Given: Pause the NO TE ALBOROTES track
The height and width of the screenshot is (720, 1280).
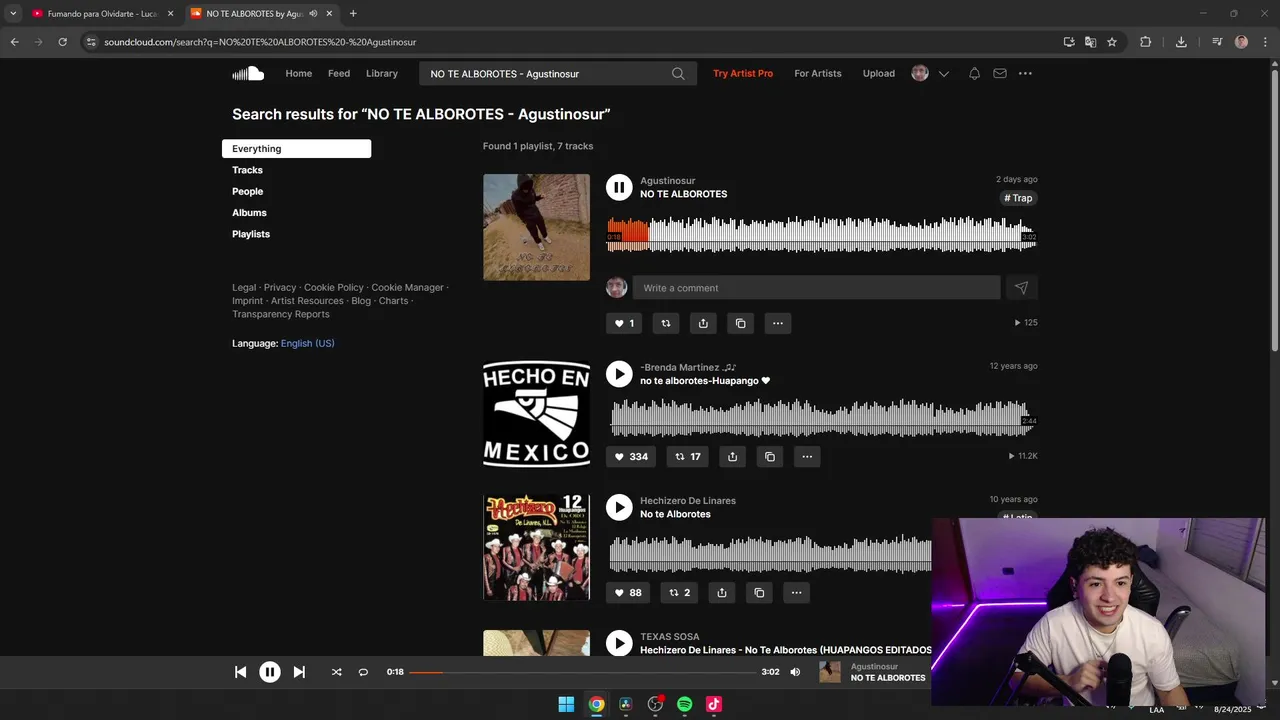Looking at the screenshot, I should (x=619, y=187).
